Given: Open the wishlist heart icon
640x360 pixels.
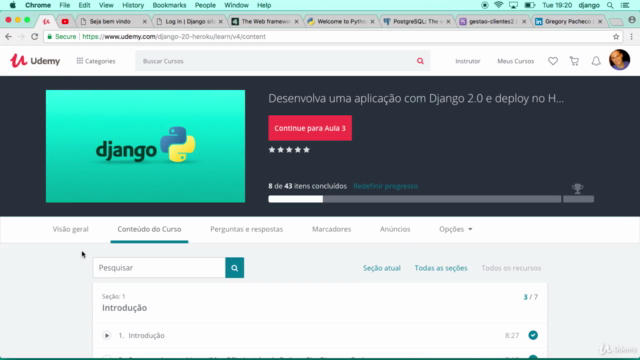Looking at the screenshot, I should click(x=553, y=61).
